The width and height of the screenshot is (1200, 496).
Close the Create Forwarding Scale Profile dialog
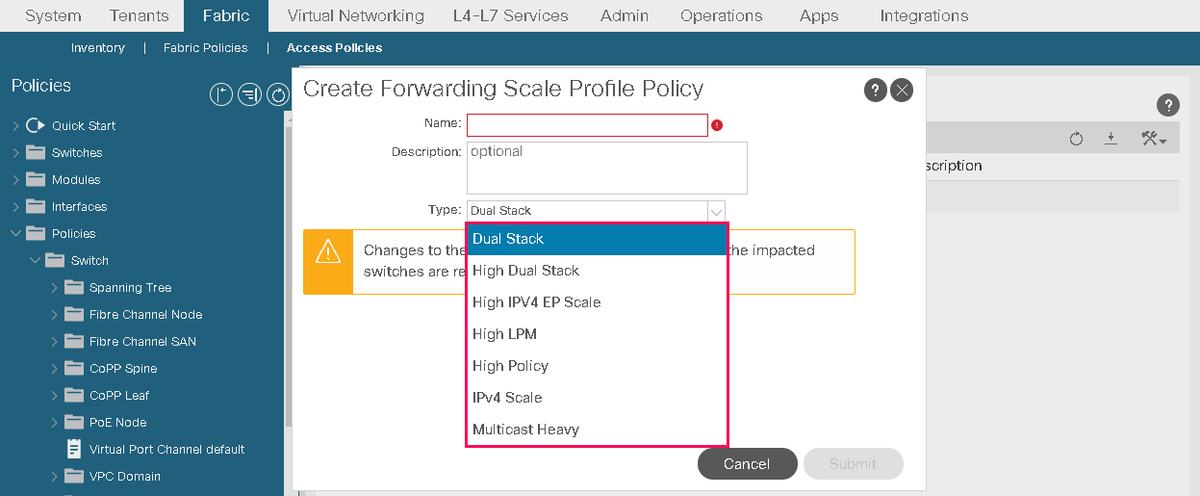[902, 91]
